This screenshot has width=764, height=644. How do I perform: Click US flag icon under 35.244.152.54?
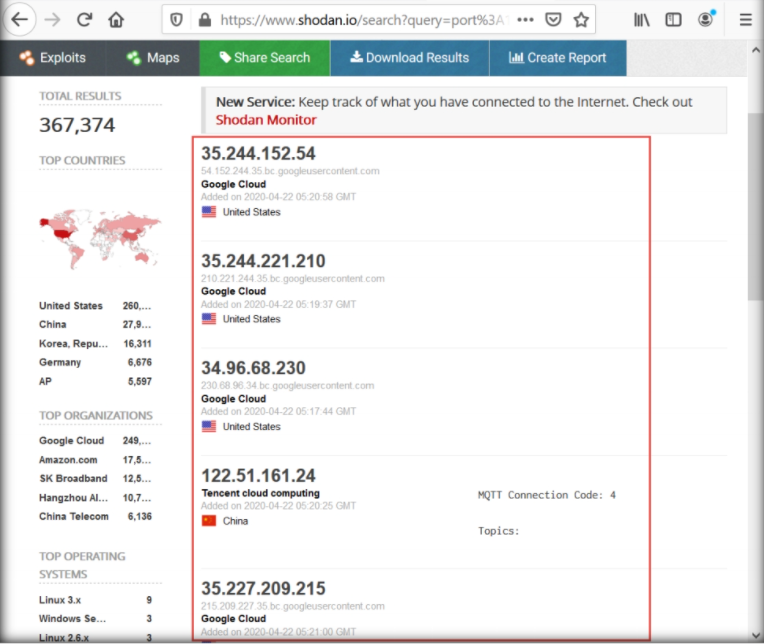click(x=209, y=212)
